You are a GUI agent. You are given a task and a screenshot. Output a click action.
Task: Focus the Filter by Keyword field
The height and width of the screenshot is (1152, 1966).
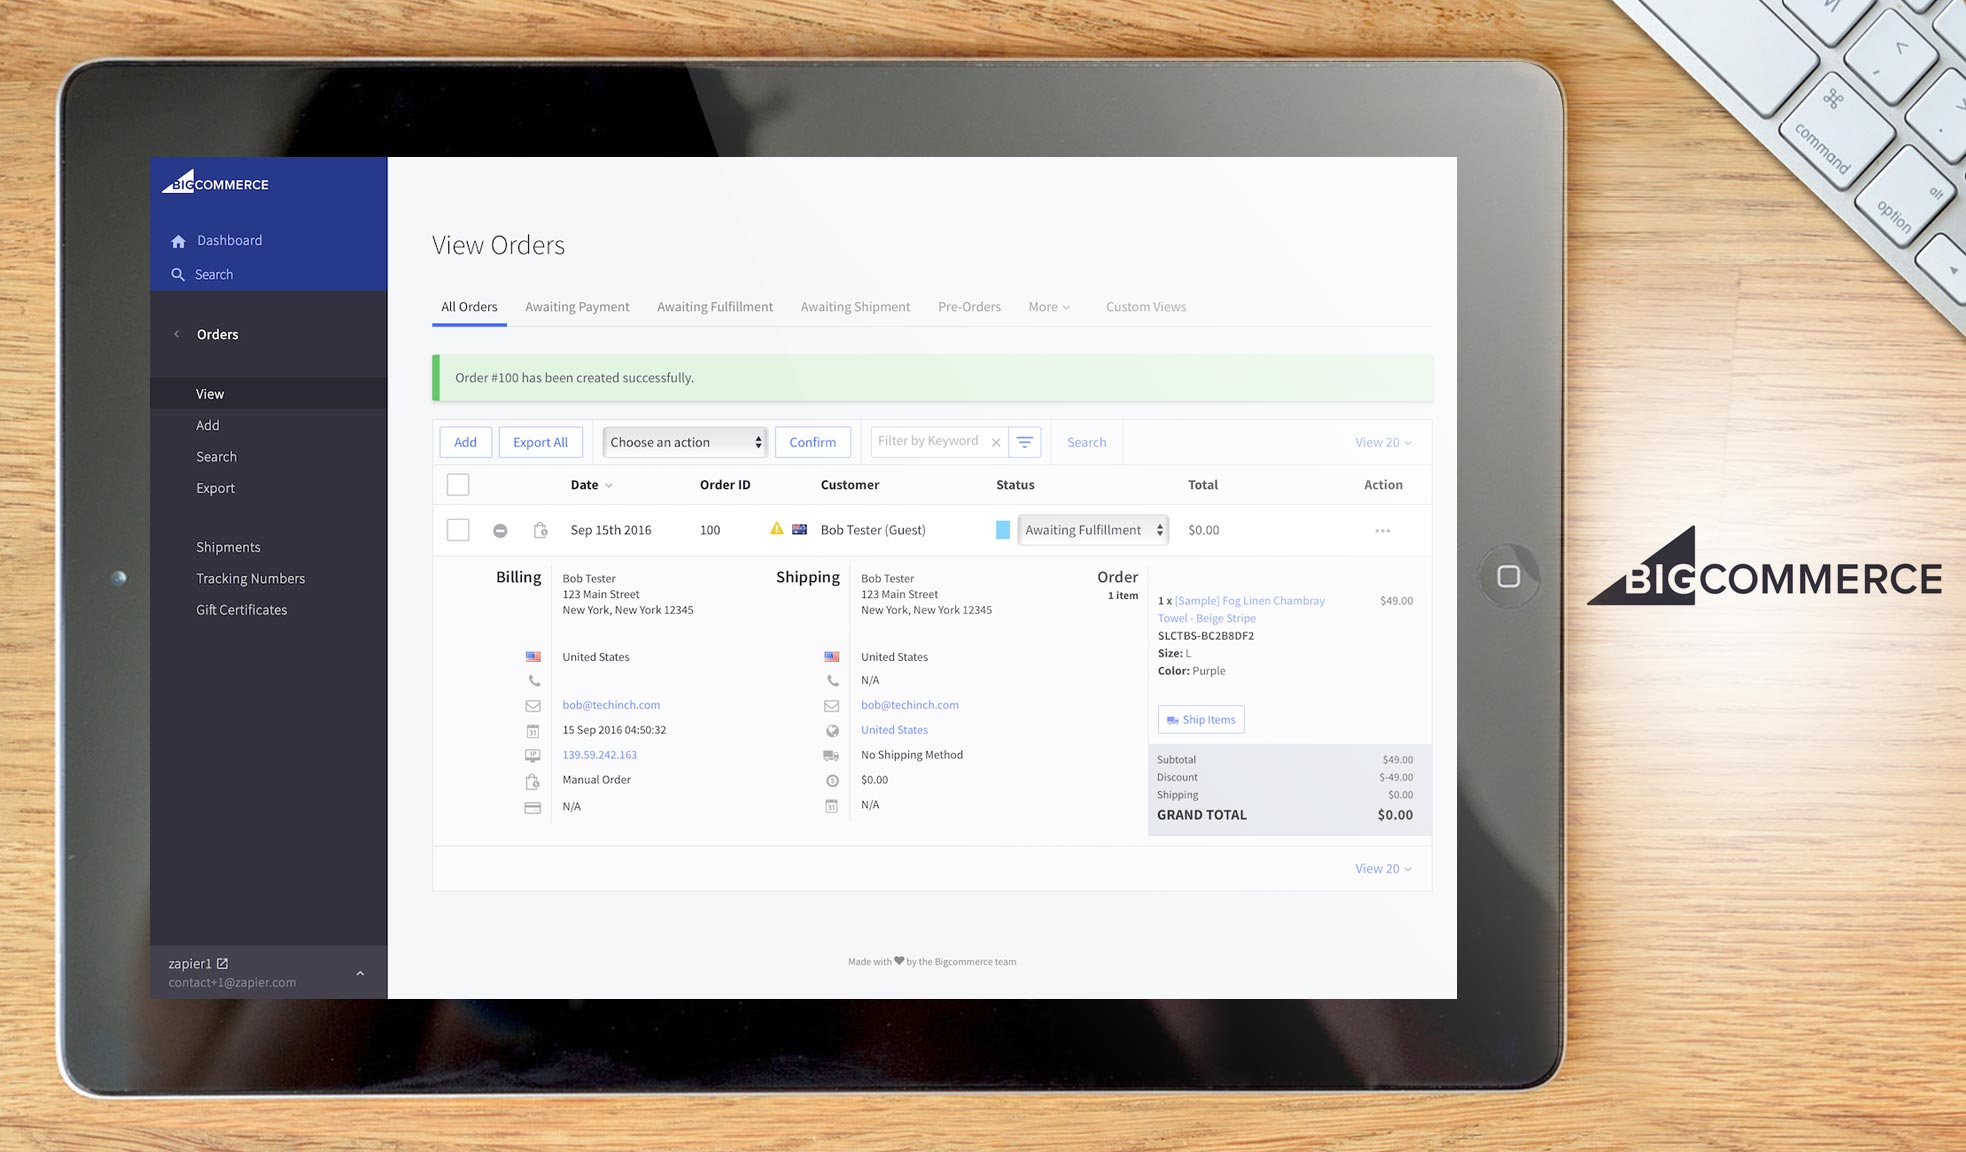click(928, 441)
